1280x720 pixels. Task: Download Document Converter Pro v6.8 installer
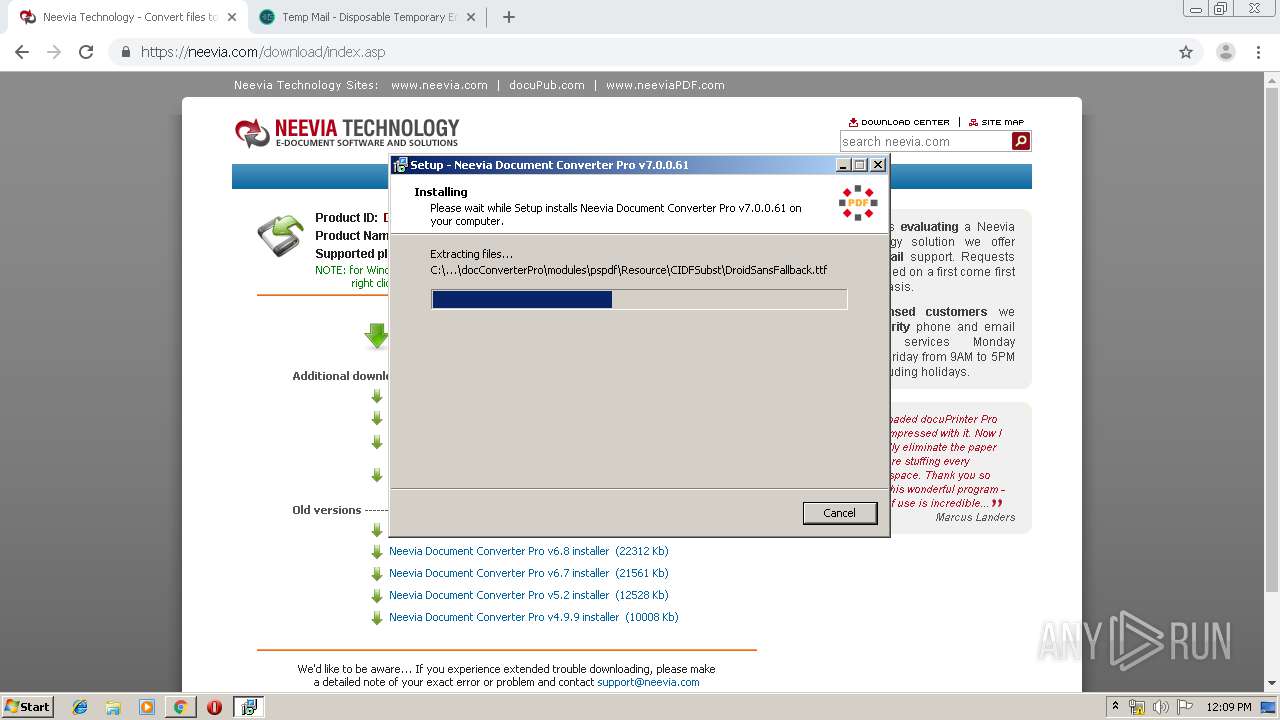click(x=528, y=551)
